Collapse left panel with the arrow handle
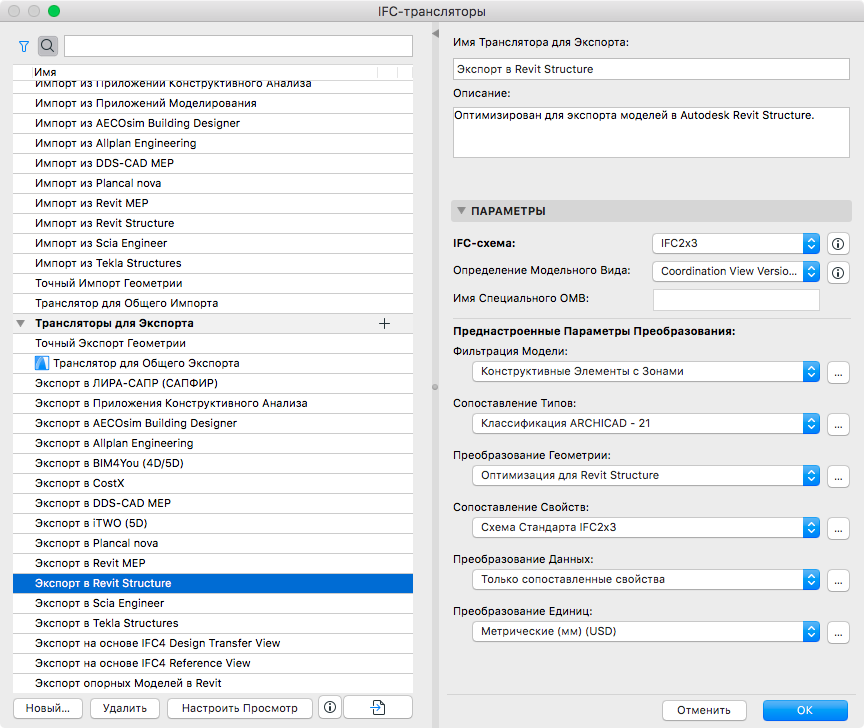 point(435,34)
